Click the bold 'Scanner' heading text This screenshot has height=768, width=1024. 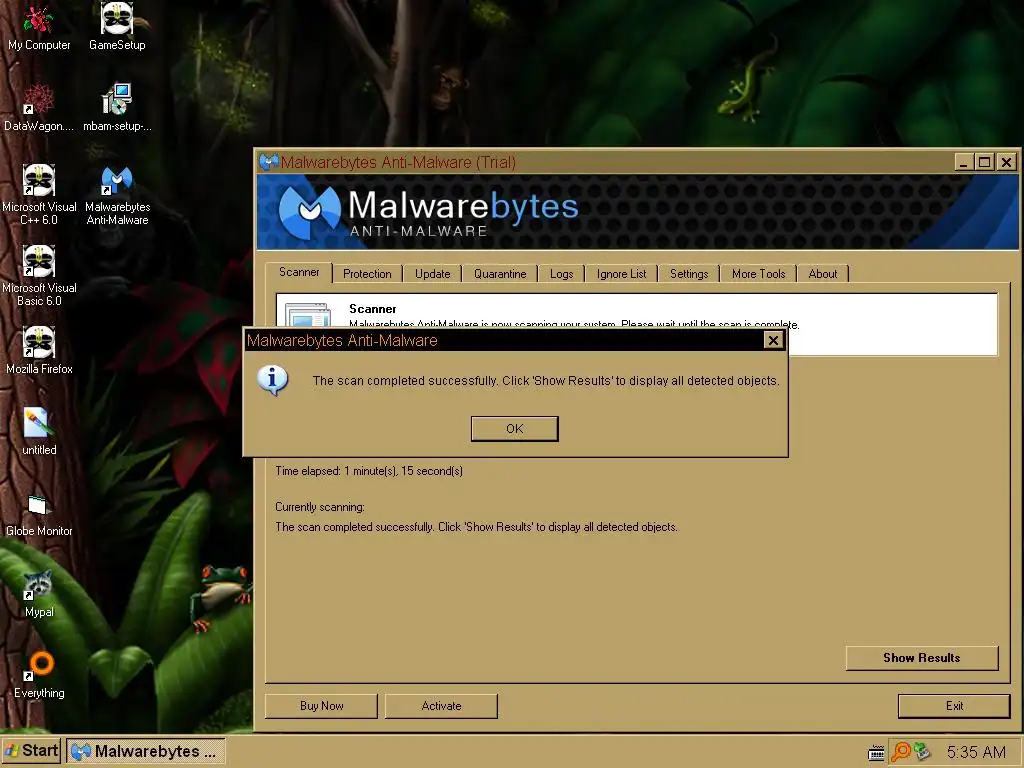(x=372, y=309)
